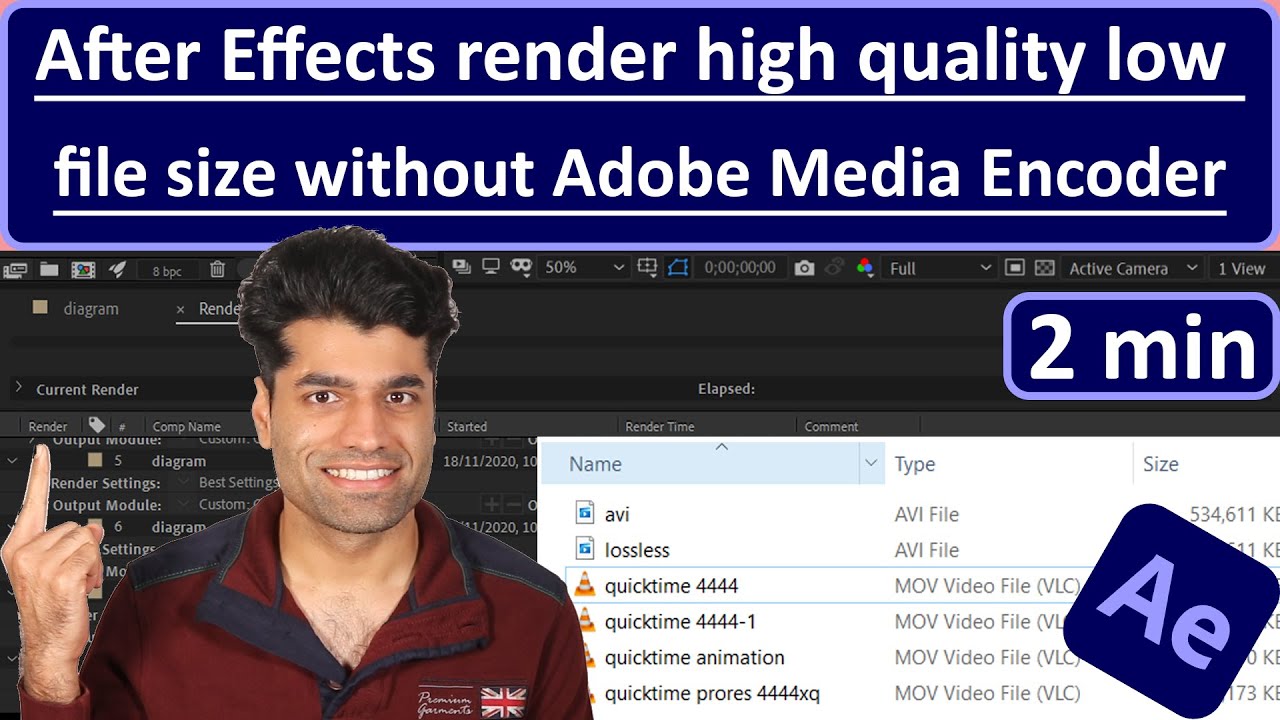Click the 534,611 KB size of avi
This screenshot has width=1280, height=720.
(x=1234, y=514)
